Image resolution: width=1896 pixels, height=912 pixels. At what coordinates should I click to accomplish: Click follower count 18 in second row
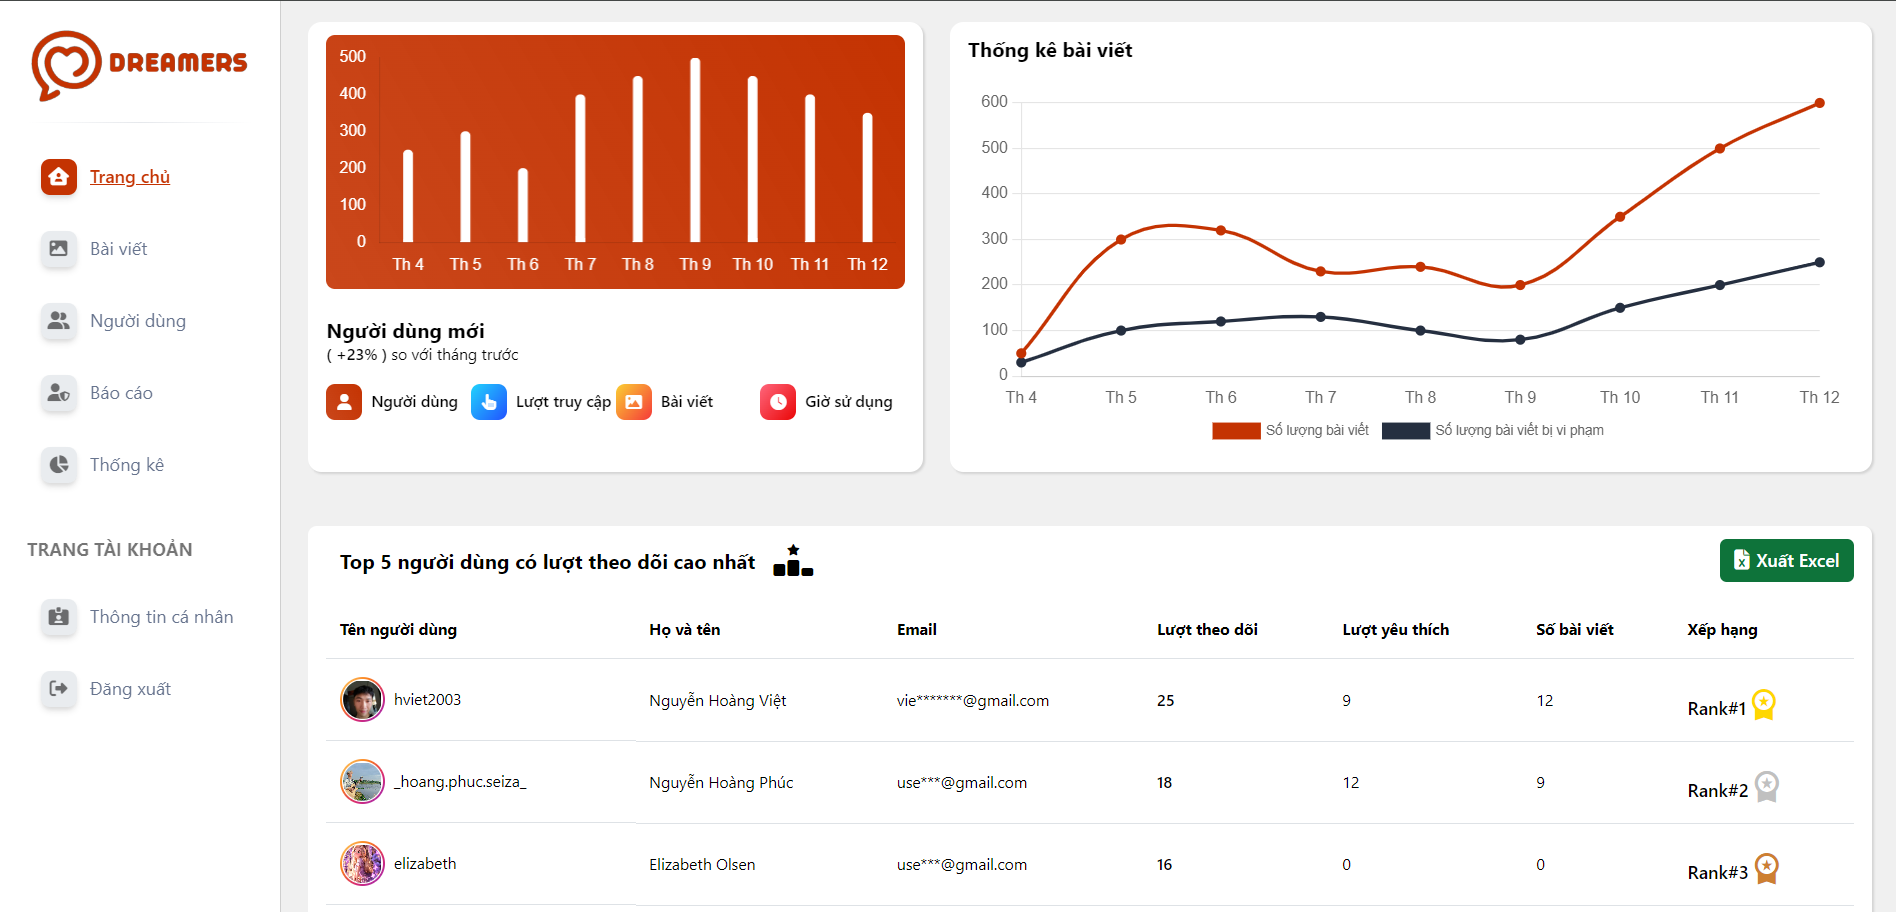pos(1165,783)
